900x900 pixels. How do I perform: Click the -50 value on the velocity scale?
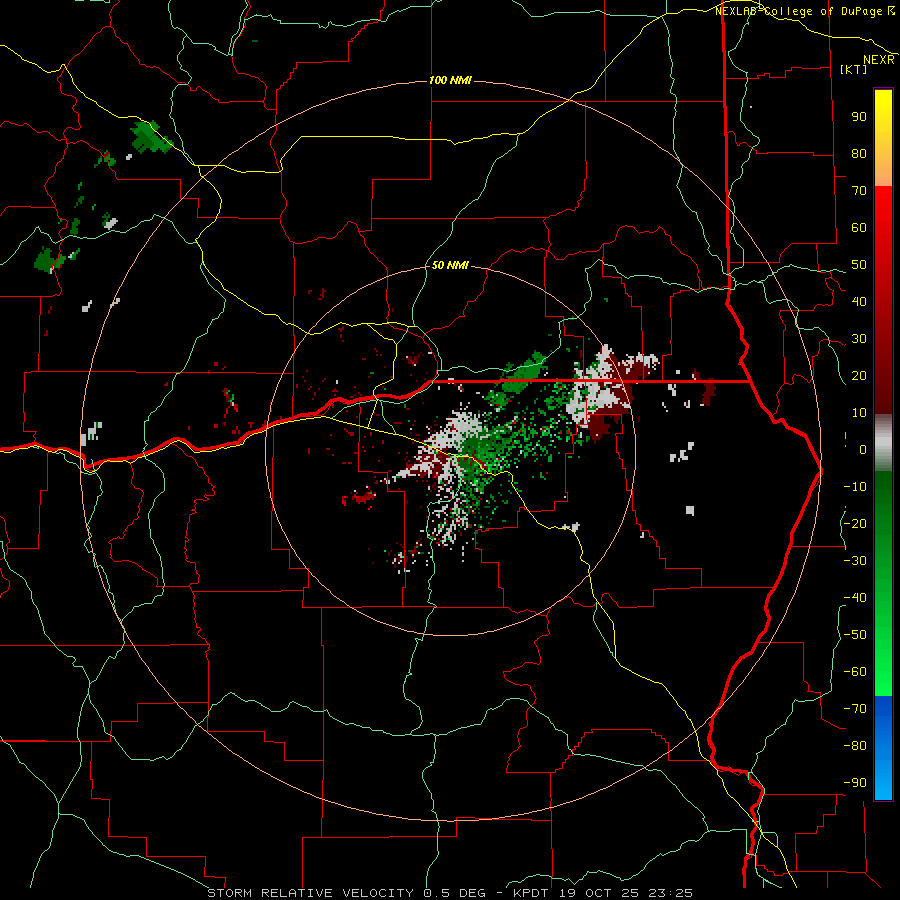[855, 635]
